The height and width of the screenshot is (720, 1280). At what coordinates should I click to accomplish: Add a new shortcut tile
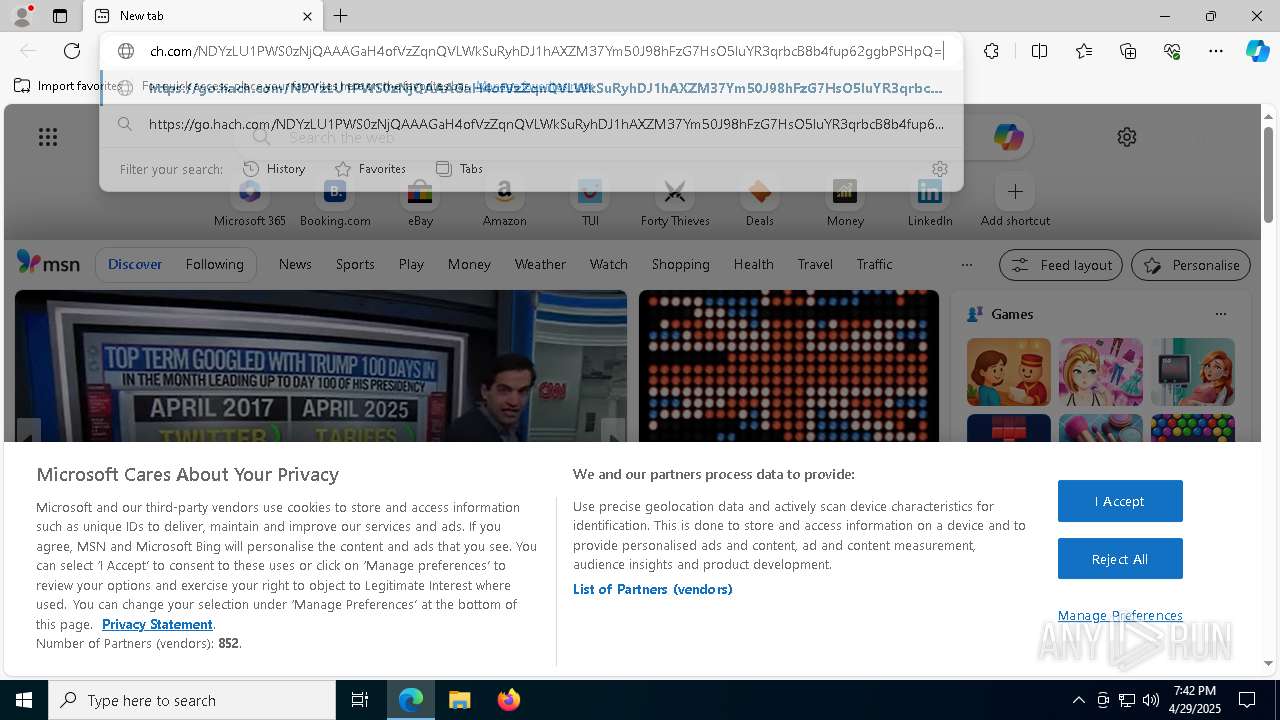tap(1015, 203)
